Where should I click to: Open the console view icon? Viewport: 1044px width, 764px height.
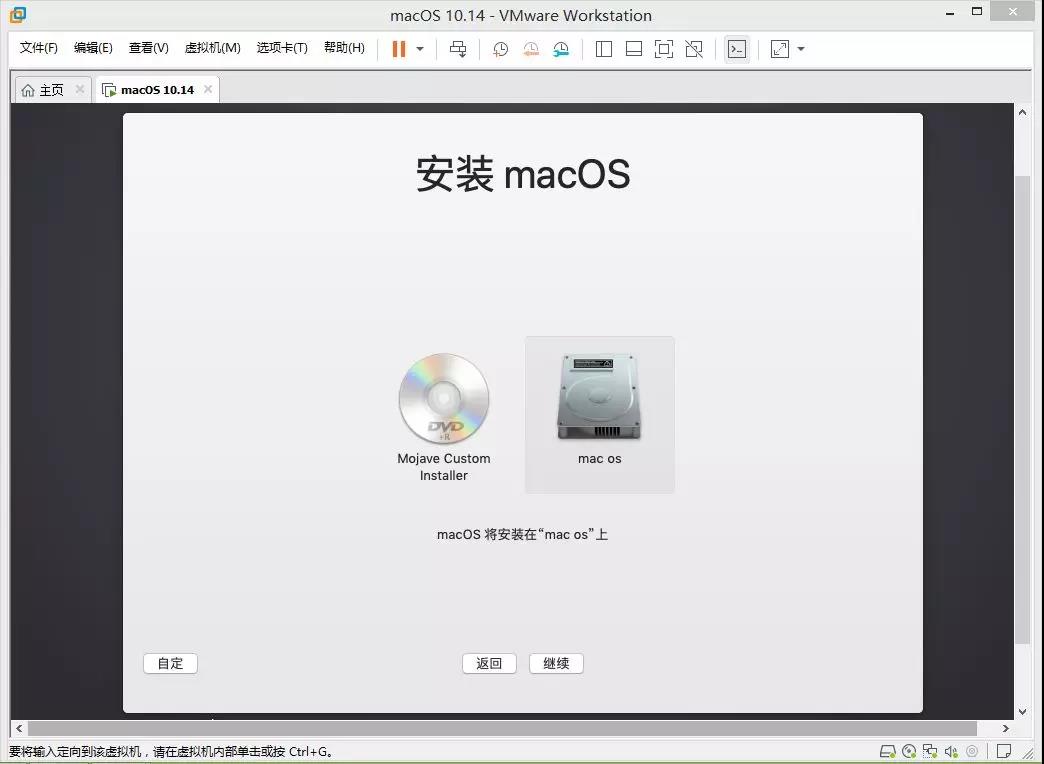click(737, 49)
